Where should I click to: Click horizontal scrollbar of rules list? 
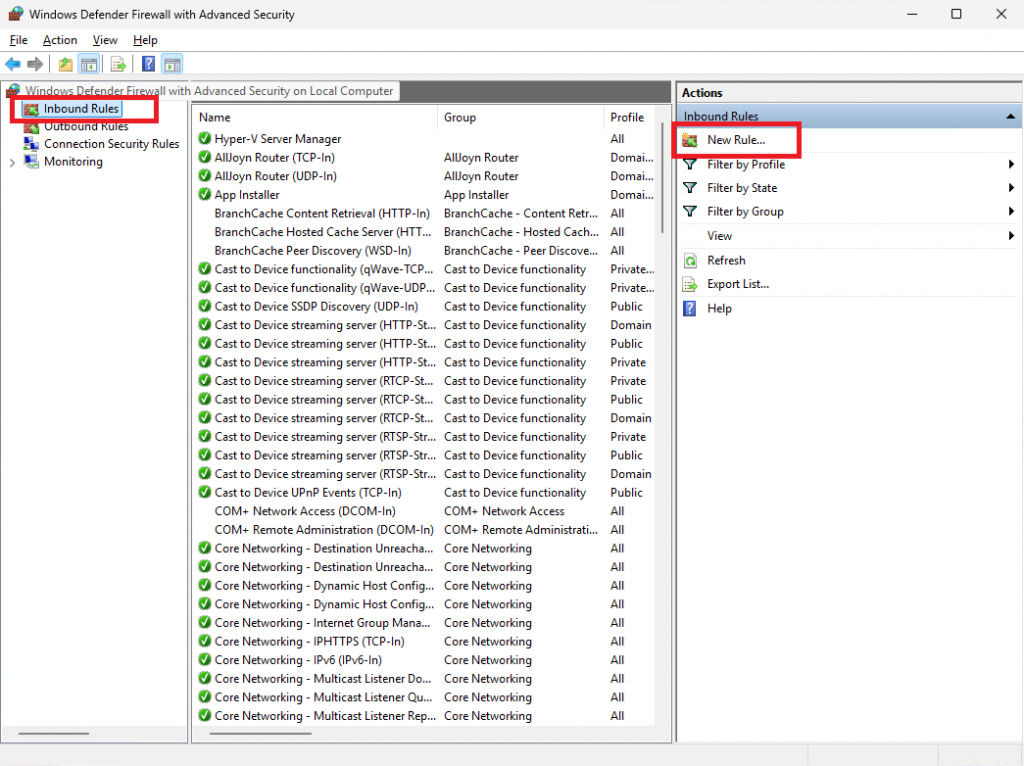[261, 733]
